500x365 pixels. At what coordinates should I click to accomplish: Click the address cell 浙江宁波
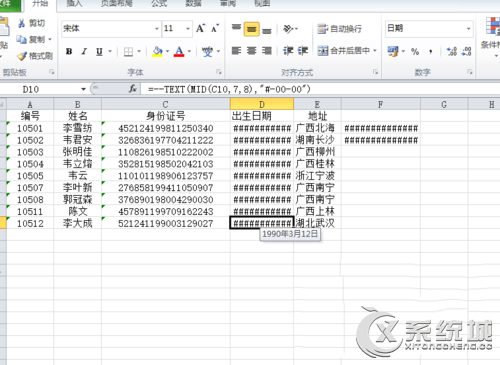(317, 175)
